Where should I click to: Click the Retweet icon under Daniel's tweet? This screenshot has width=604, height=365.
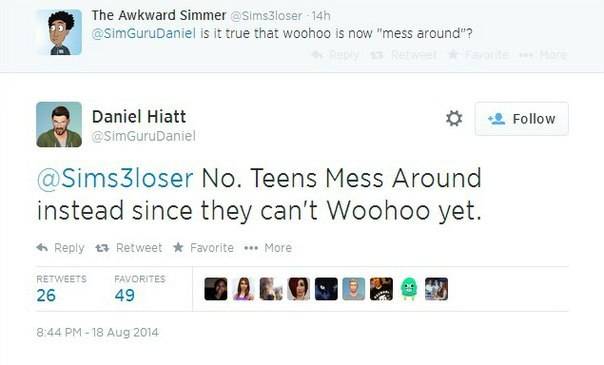click(102, 248)
